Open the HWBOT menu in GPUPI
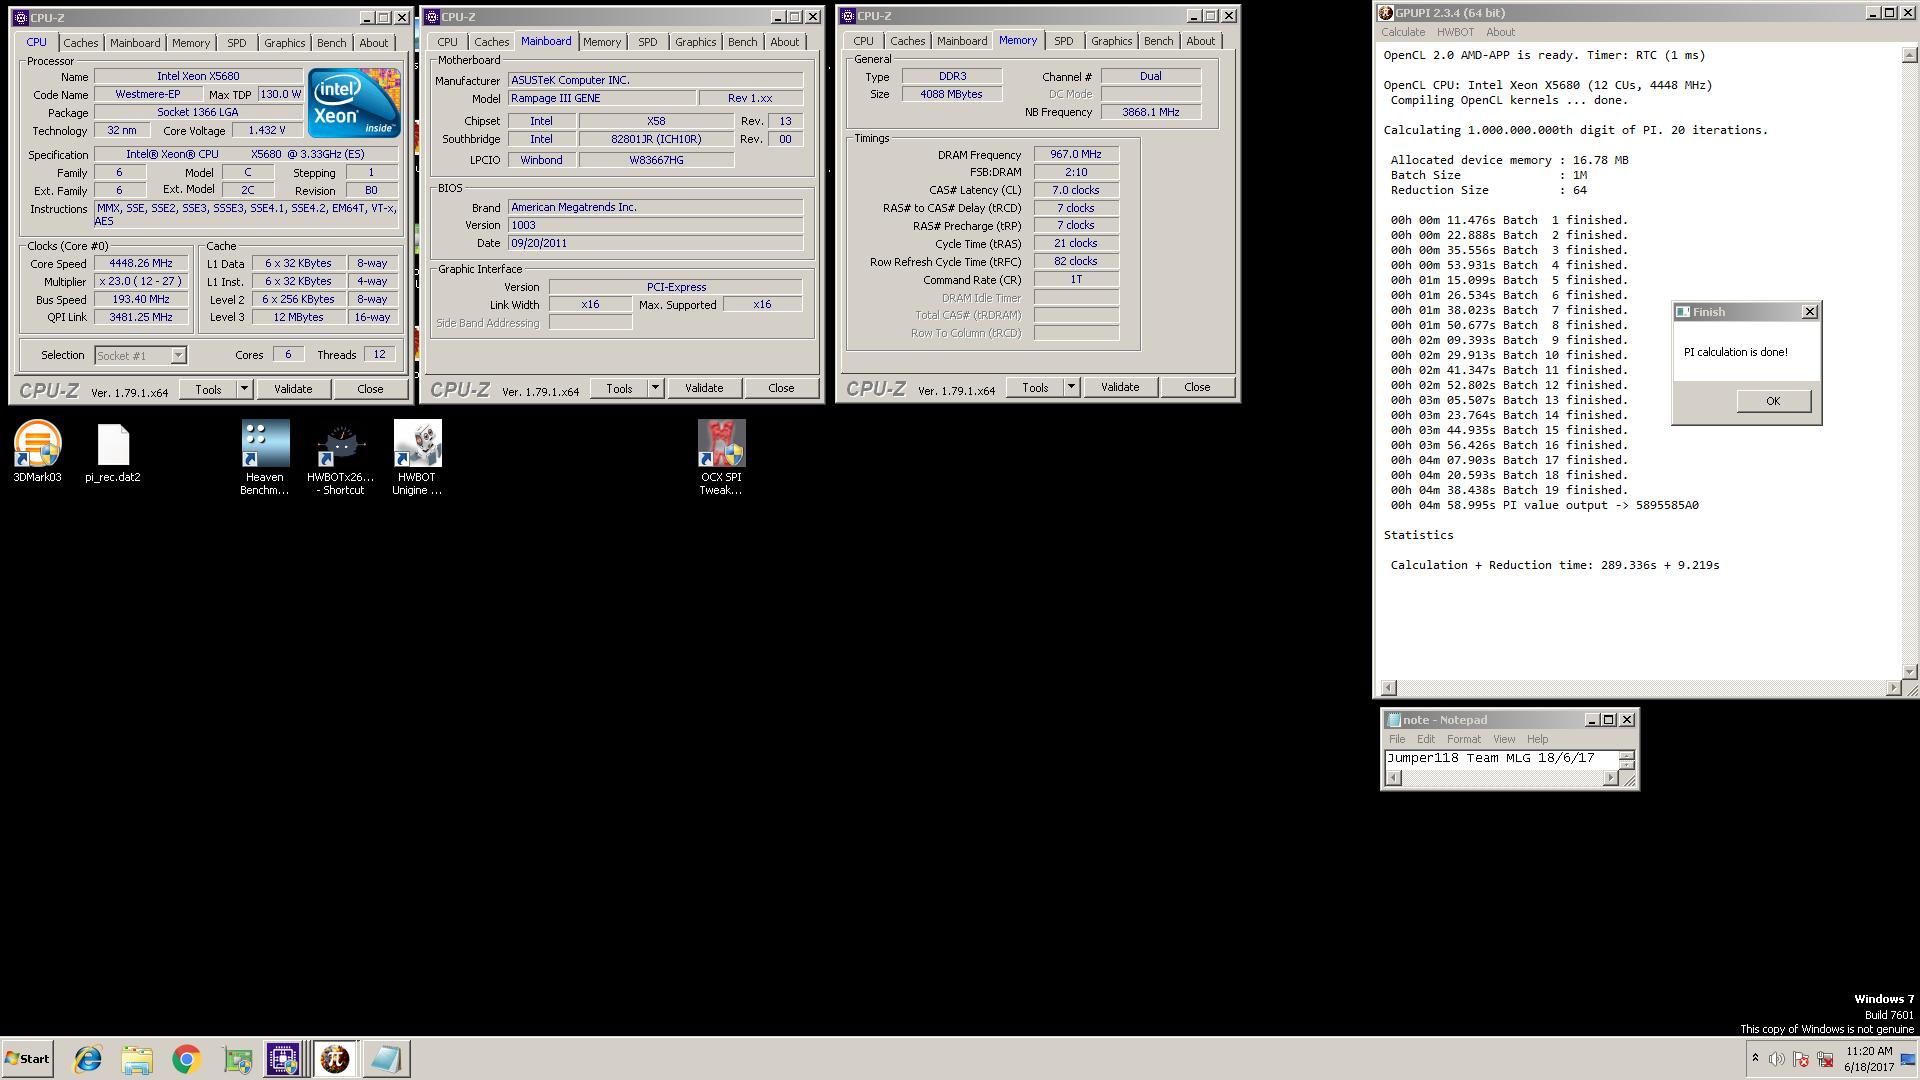This screenshot has height=1080, width=1920. point(1455,32)
